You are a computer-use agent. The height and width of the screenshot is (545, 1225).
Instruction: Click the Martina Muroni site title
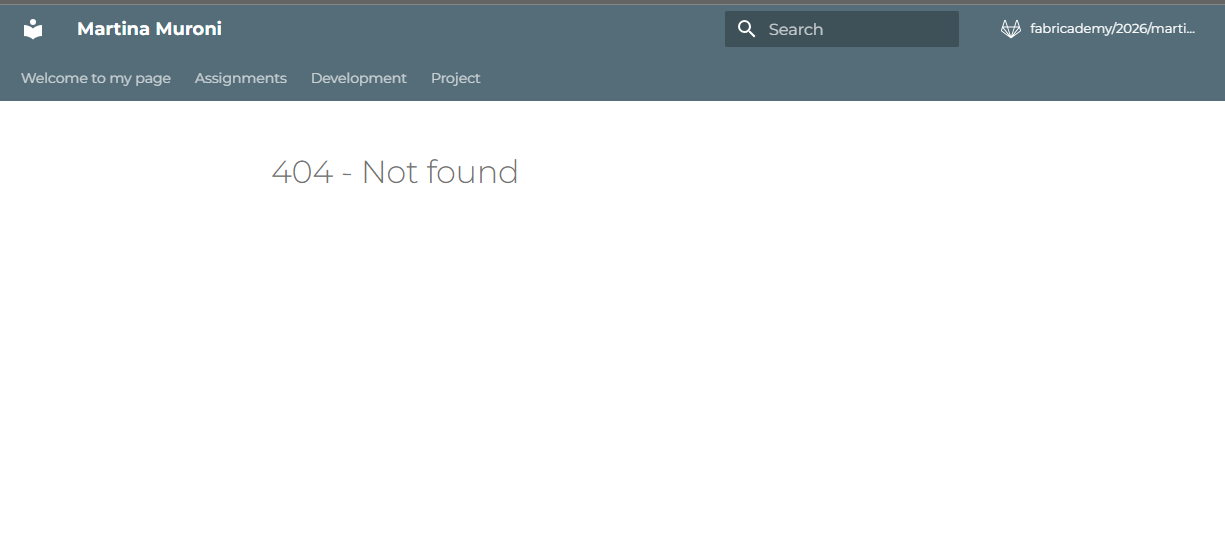point(149,29)
